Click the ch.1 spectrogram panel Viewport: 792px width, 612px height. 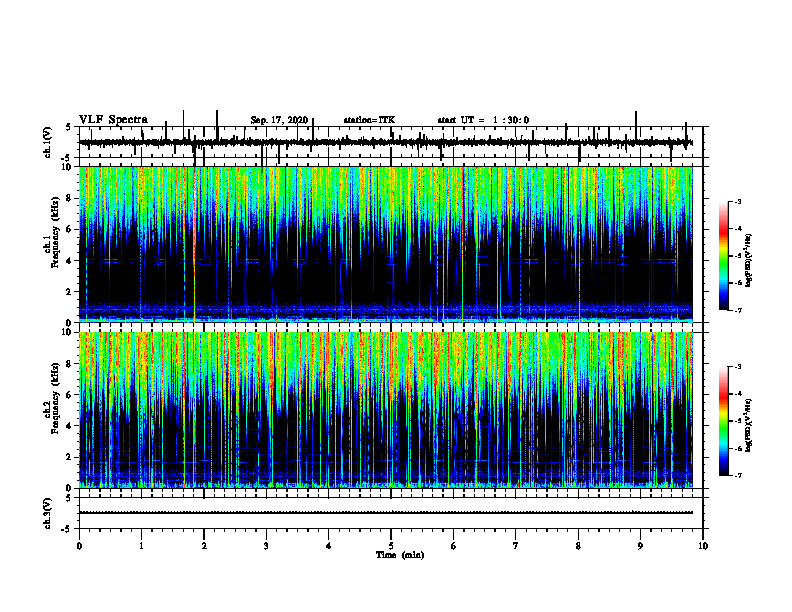coord(385,244)
